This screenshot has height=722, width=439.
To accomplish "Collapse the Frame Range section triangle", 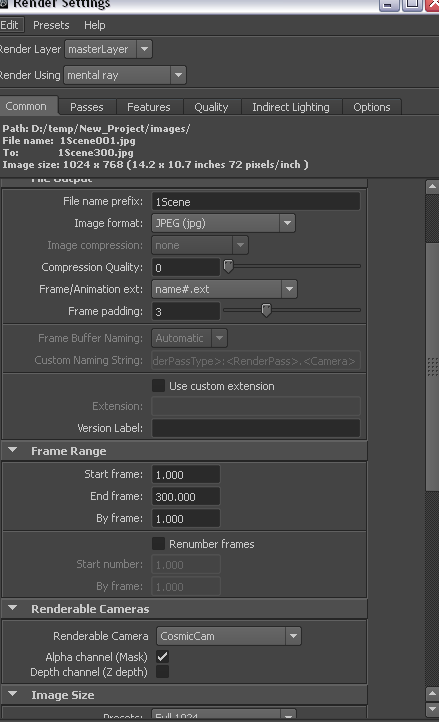I will 13,450.
